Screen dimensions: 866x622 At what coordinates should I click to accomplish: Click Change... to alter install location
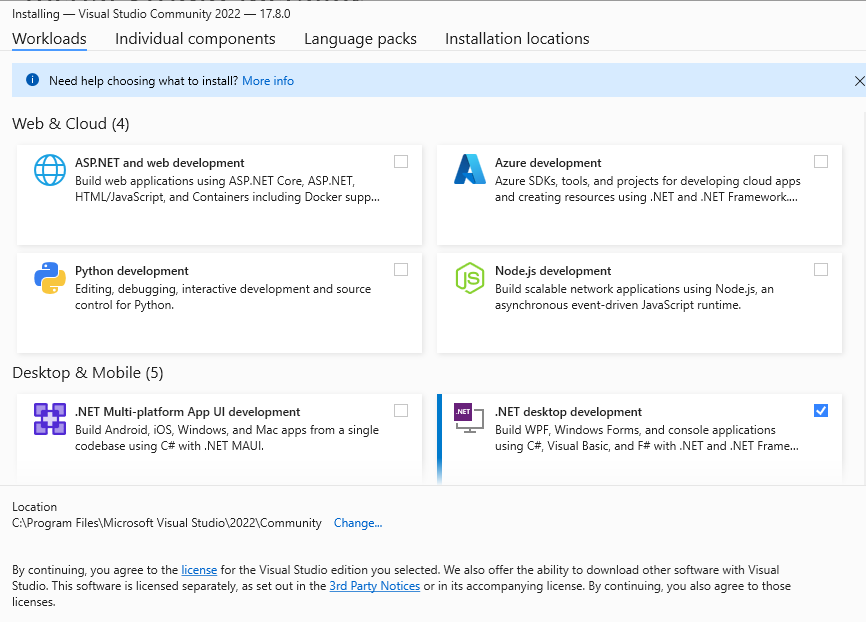(358, 523)
